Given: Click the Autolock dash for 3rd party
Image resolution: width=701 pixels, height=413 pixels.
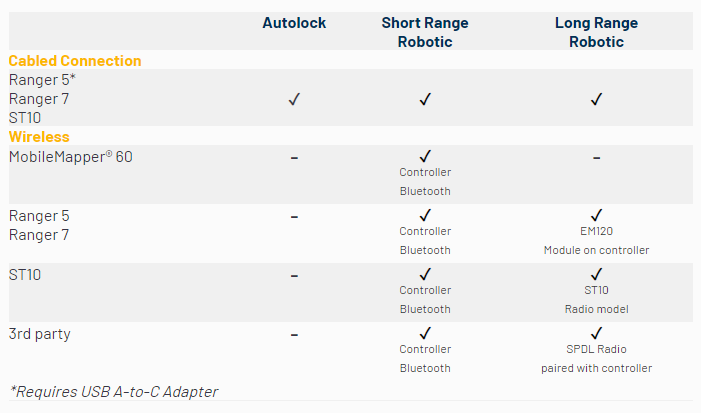Looking at the screenshot, I should (x=294, y=334).
